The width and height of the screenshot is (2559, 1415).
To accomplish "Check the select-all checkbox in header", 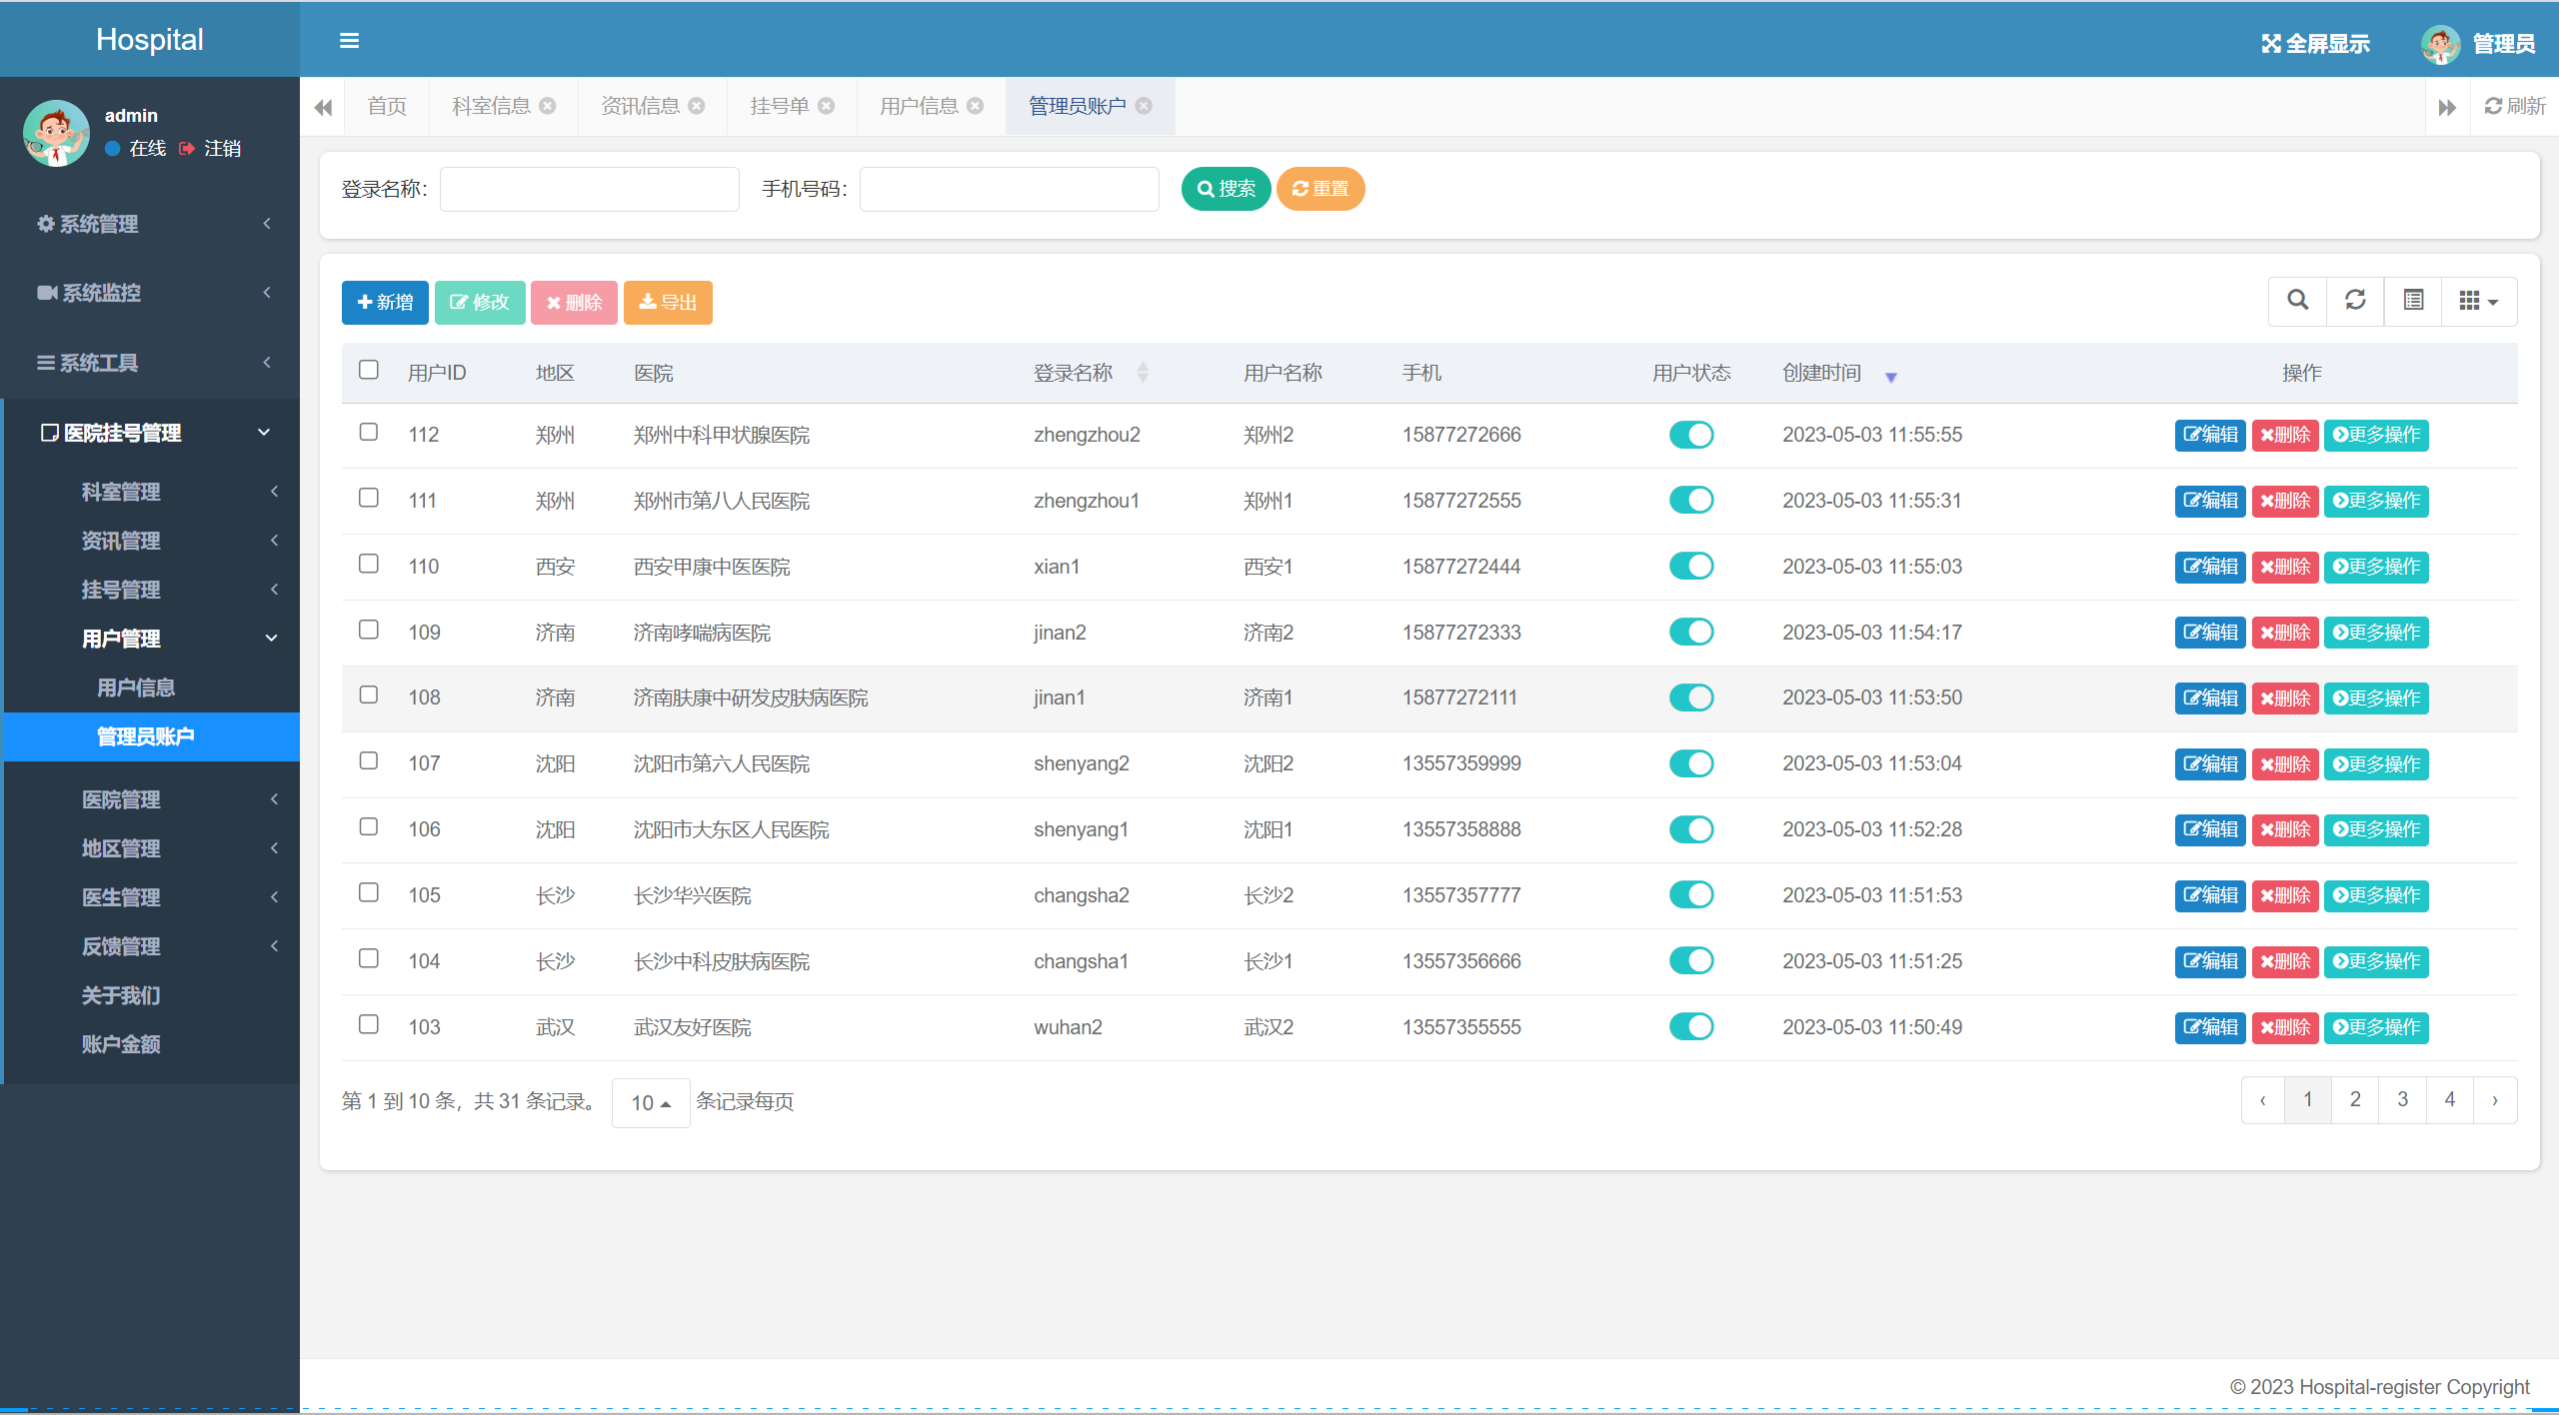I will coord(369,370).
